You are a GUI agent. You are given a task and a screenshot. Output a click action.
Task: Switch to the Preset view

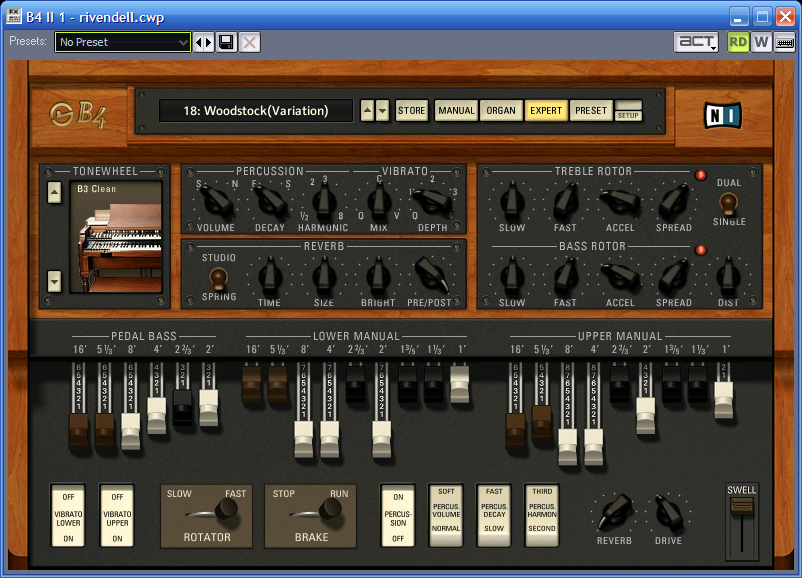[x=591, y=110]
